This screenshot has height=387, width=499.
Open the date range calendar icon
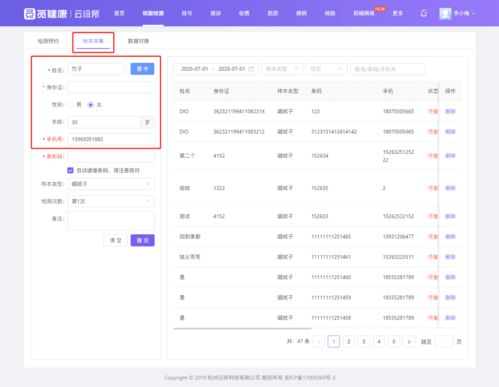251,69
